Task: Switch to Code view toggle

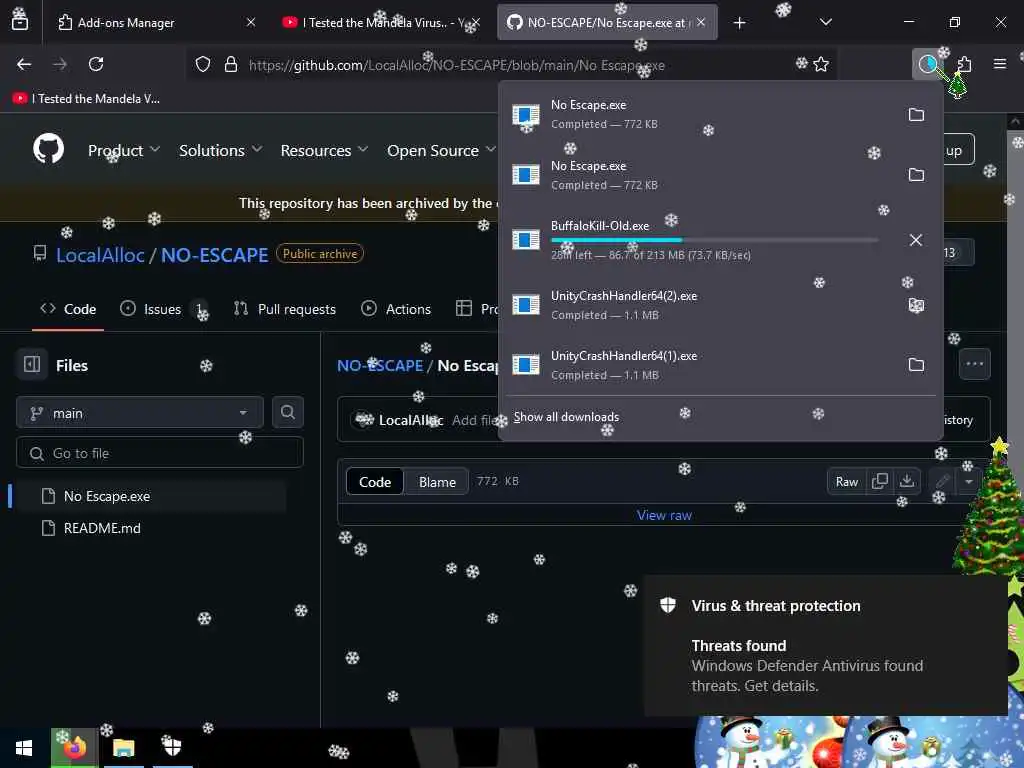Action: click(375, 482)
